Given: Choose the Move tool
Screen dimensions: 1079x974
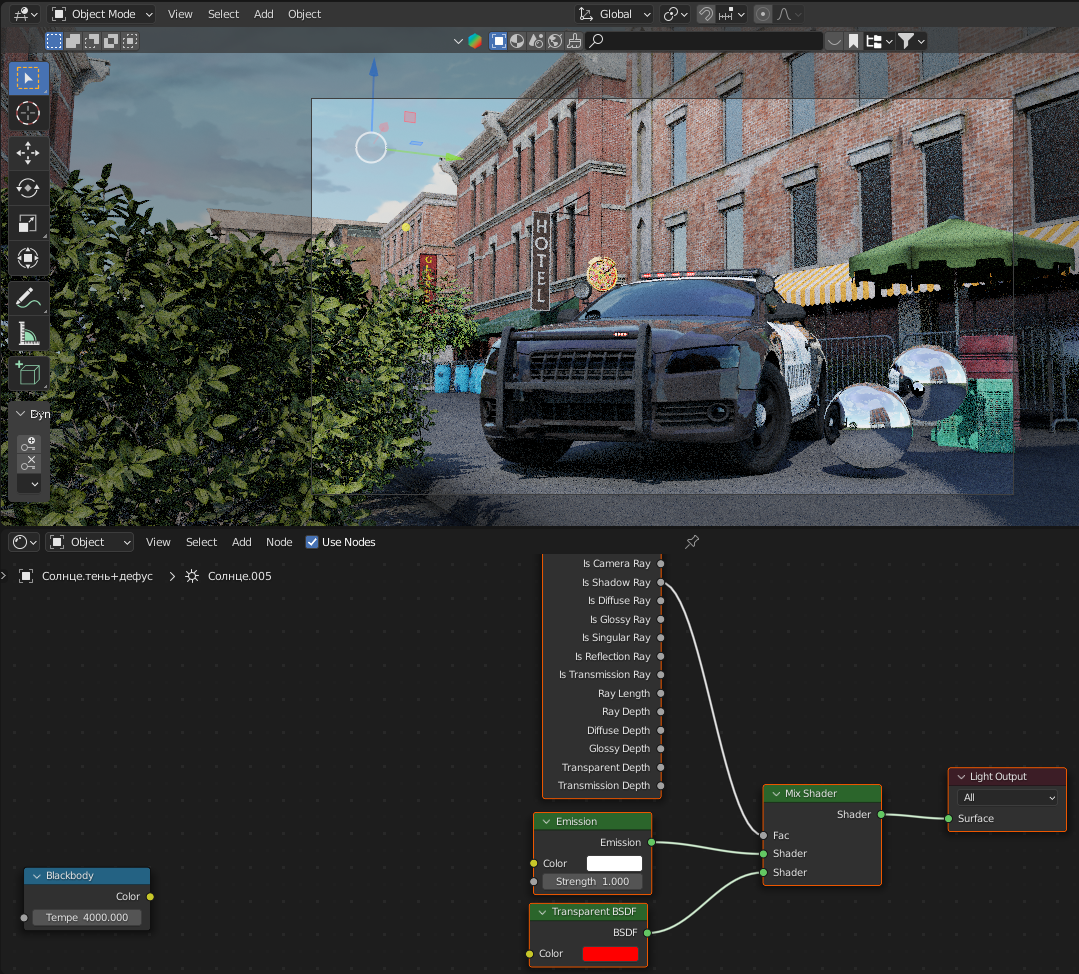Looking at the screenshot, I should 28,153.
